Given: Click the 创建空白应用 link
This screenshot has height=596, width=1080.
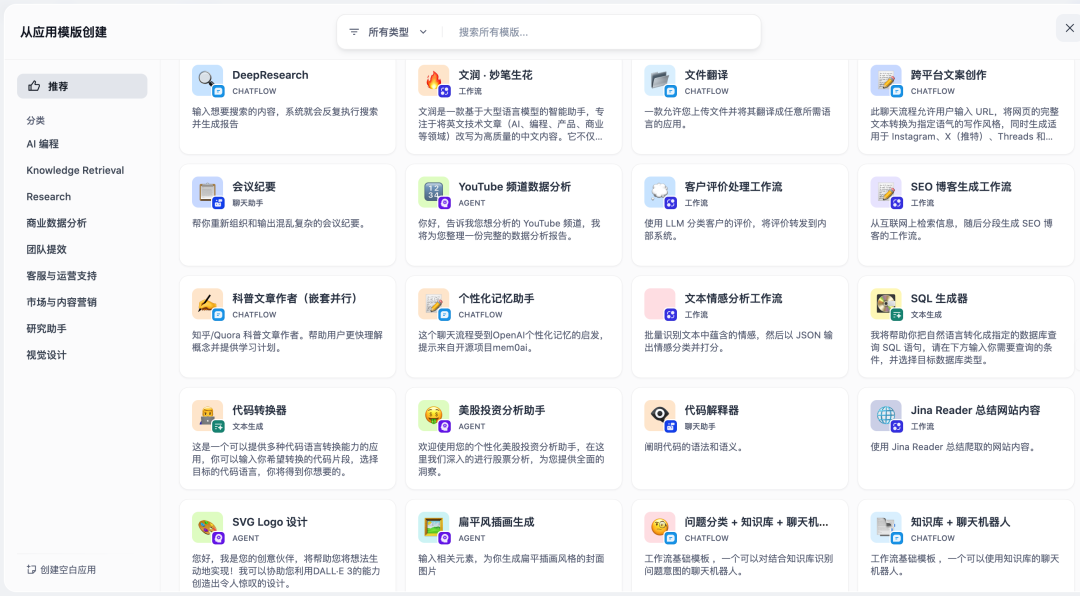Looking at the screenshot, I should tap(61, 570).
